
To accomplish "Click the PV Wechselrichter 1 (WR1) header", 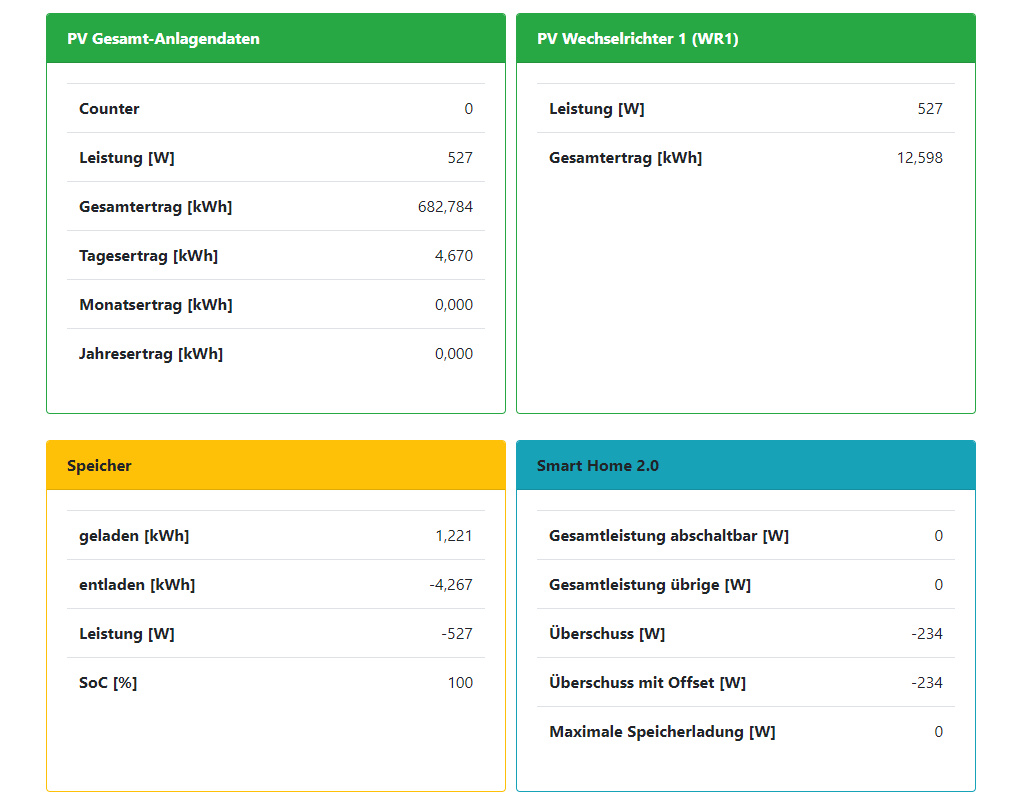I will [637, 39].
